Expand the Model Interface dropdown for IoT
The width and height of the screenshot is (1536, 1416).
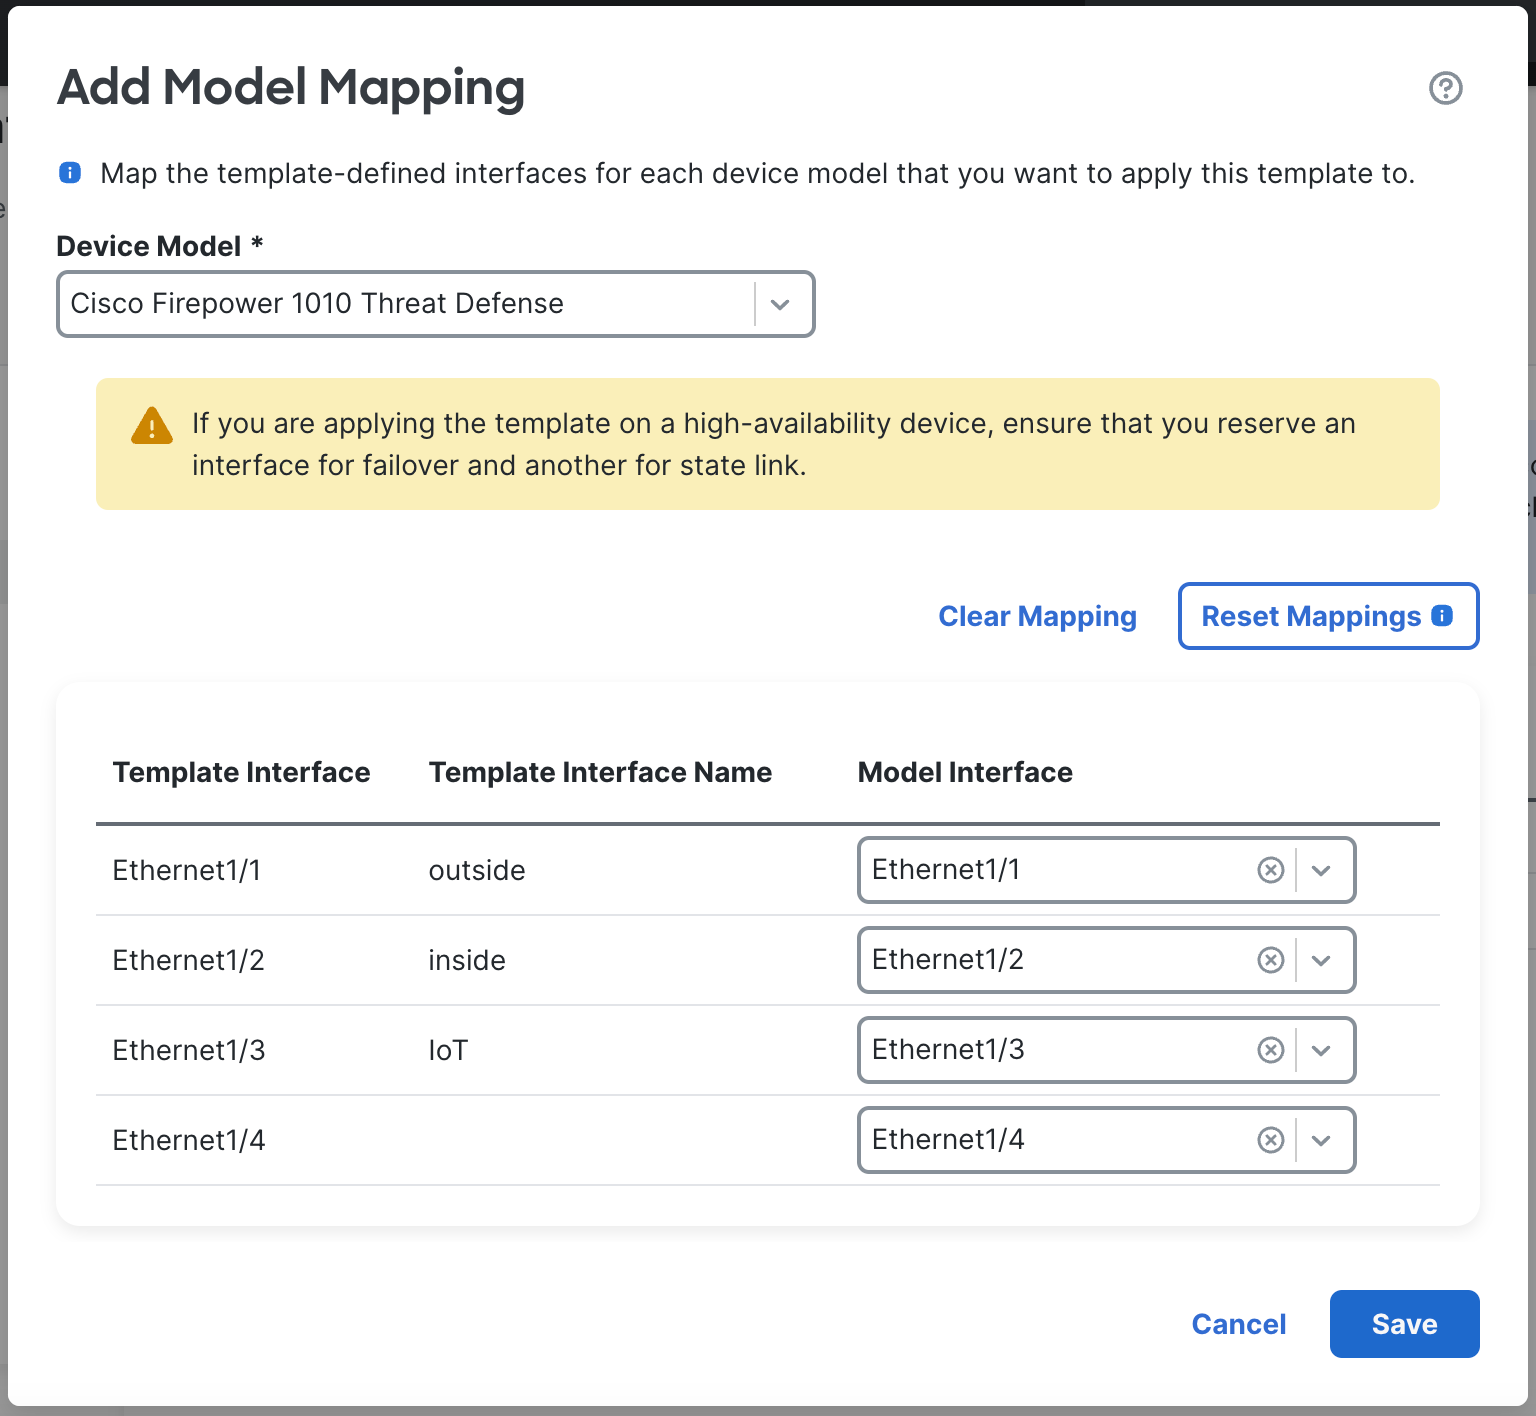pyautogui.click(x=1321, y=1050)
